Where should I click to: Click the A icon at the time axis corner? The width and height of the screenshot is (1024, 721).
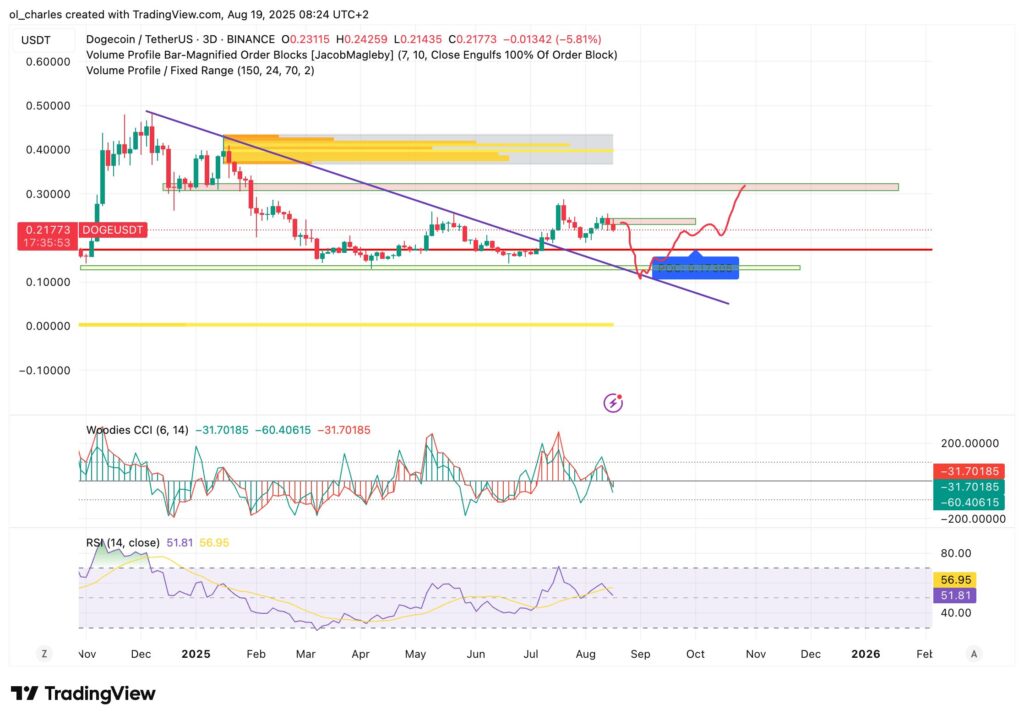point(974,653)
